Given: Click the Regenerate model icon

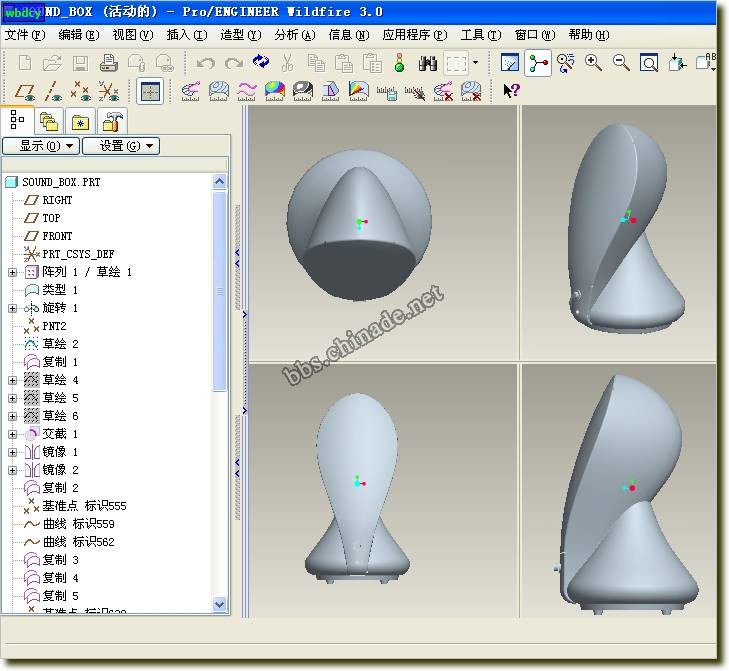Looking at the screenshot, I should pos(260,62).
